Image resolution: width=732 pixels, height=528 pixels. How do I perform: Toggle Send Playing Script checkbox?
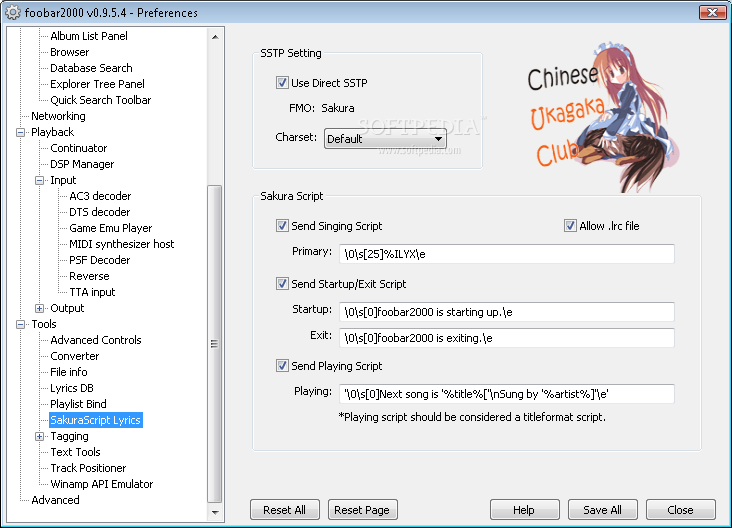tap(282, 366)
